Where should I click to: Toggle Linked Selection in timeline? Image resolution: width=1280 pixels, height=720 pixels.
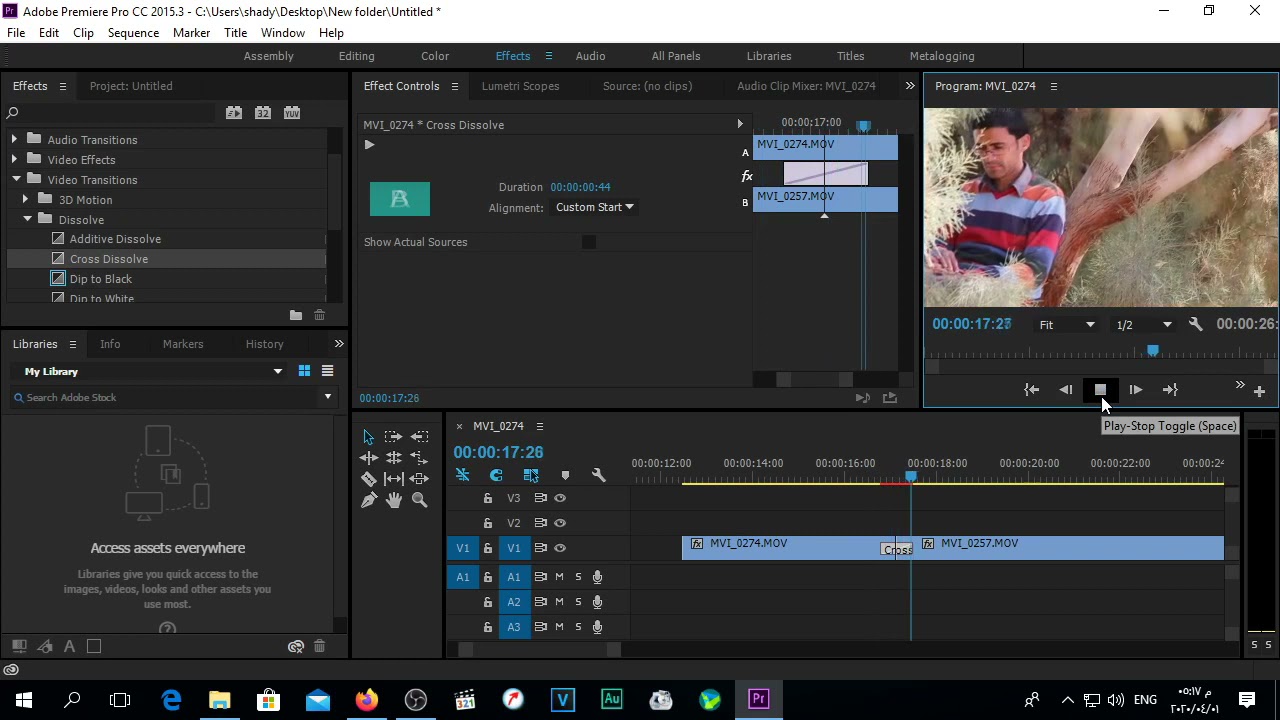(x=531, y=476)
